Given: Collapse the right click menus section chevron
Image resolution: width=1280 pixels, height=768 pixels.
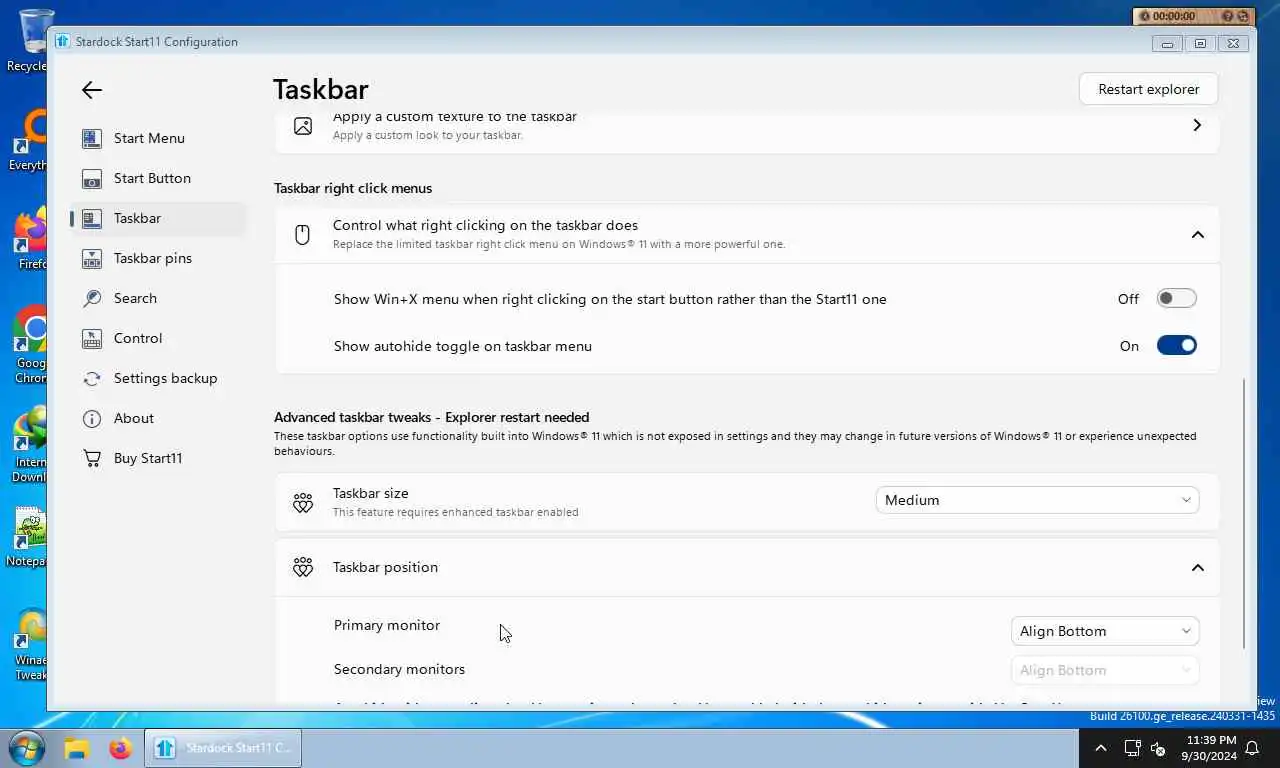Looking at the screenshot, I should [1197, 234].
